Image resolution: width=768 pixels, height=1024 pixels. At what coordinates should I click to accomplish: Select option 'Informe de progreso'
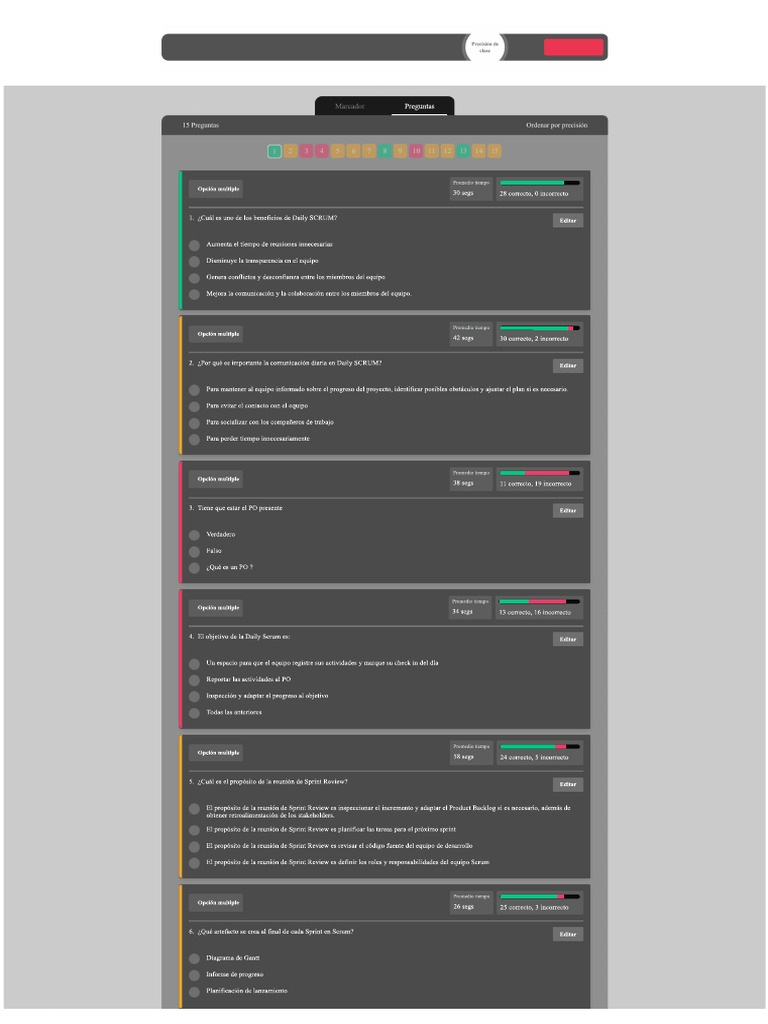(x=194, y=975)
